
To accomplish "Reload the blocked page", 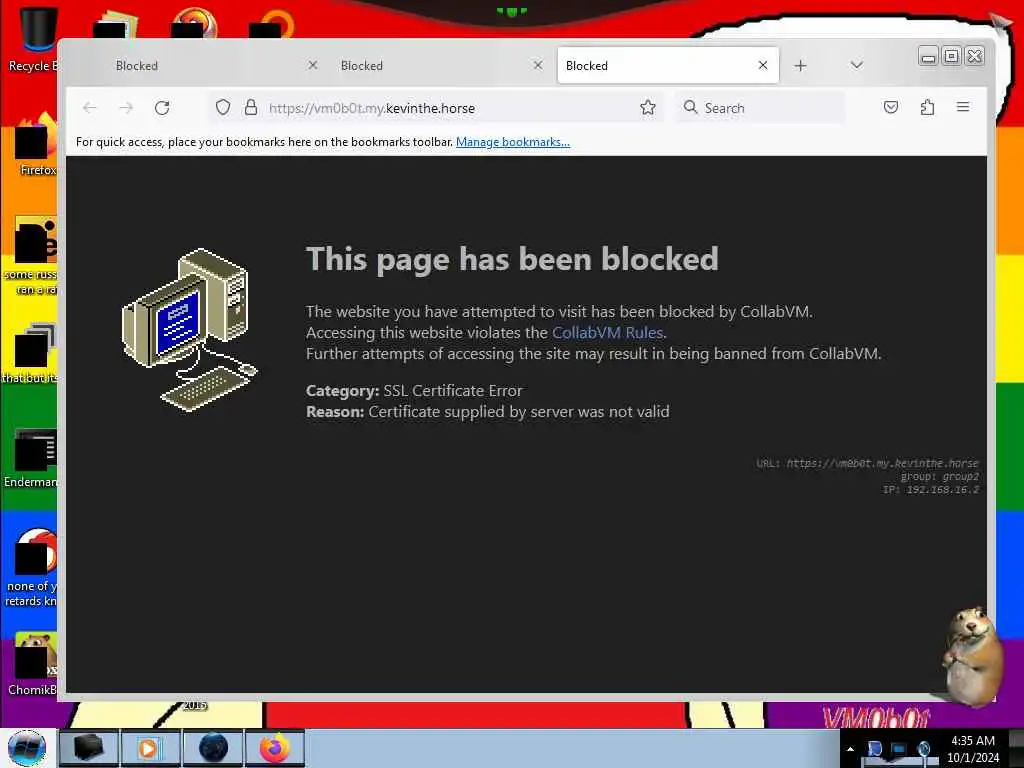I will 162,108.
